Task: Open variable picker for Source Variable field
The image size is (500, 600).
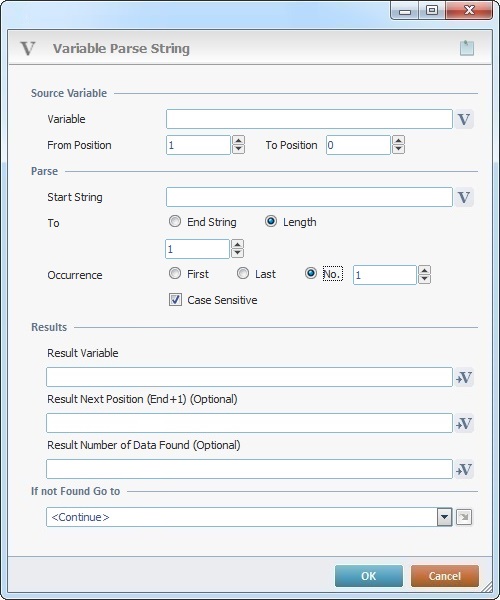Action: click(x=464, y=119)
